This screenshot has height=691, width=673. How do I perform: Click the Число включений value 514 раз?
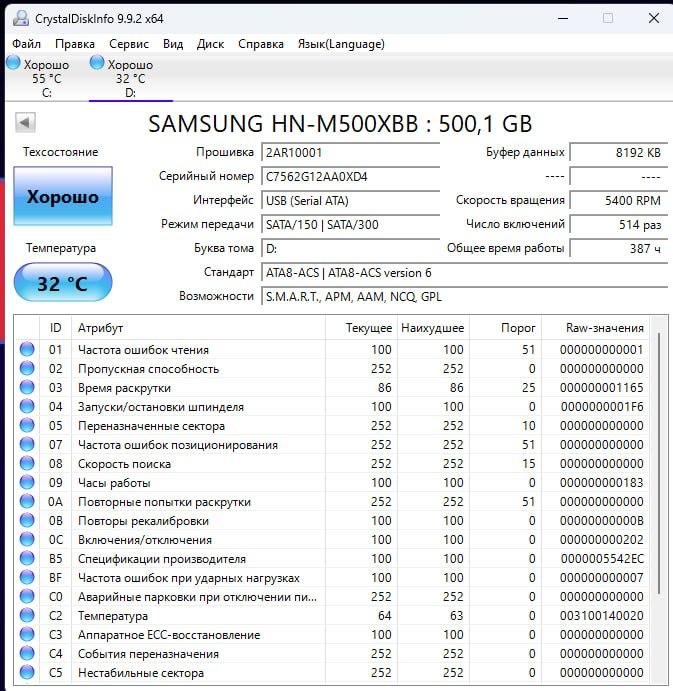tap(619, 225)
